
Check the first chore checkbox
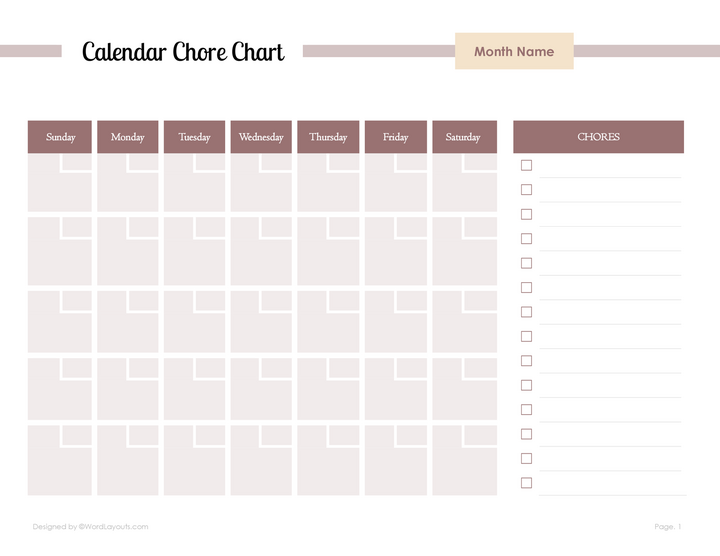point(526,165)
